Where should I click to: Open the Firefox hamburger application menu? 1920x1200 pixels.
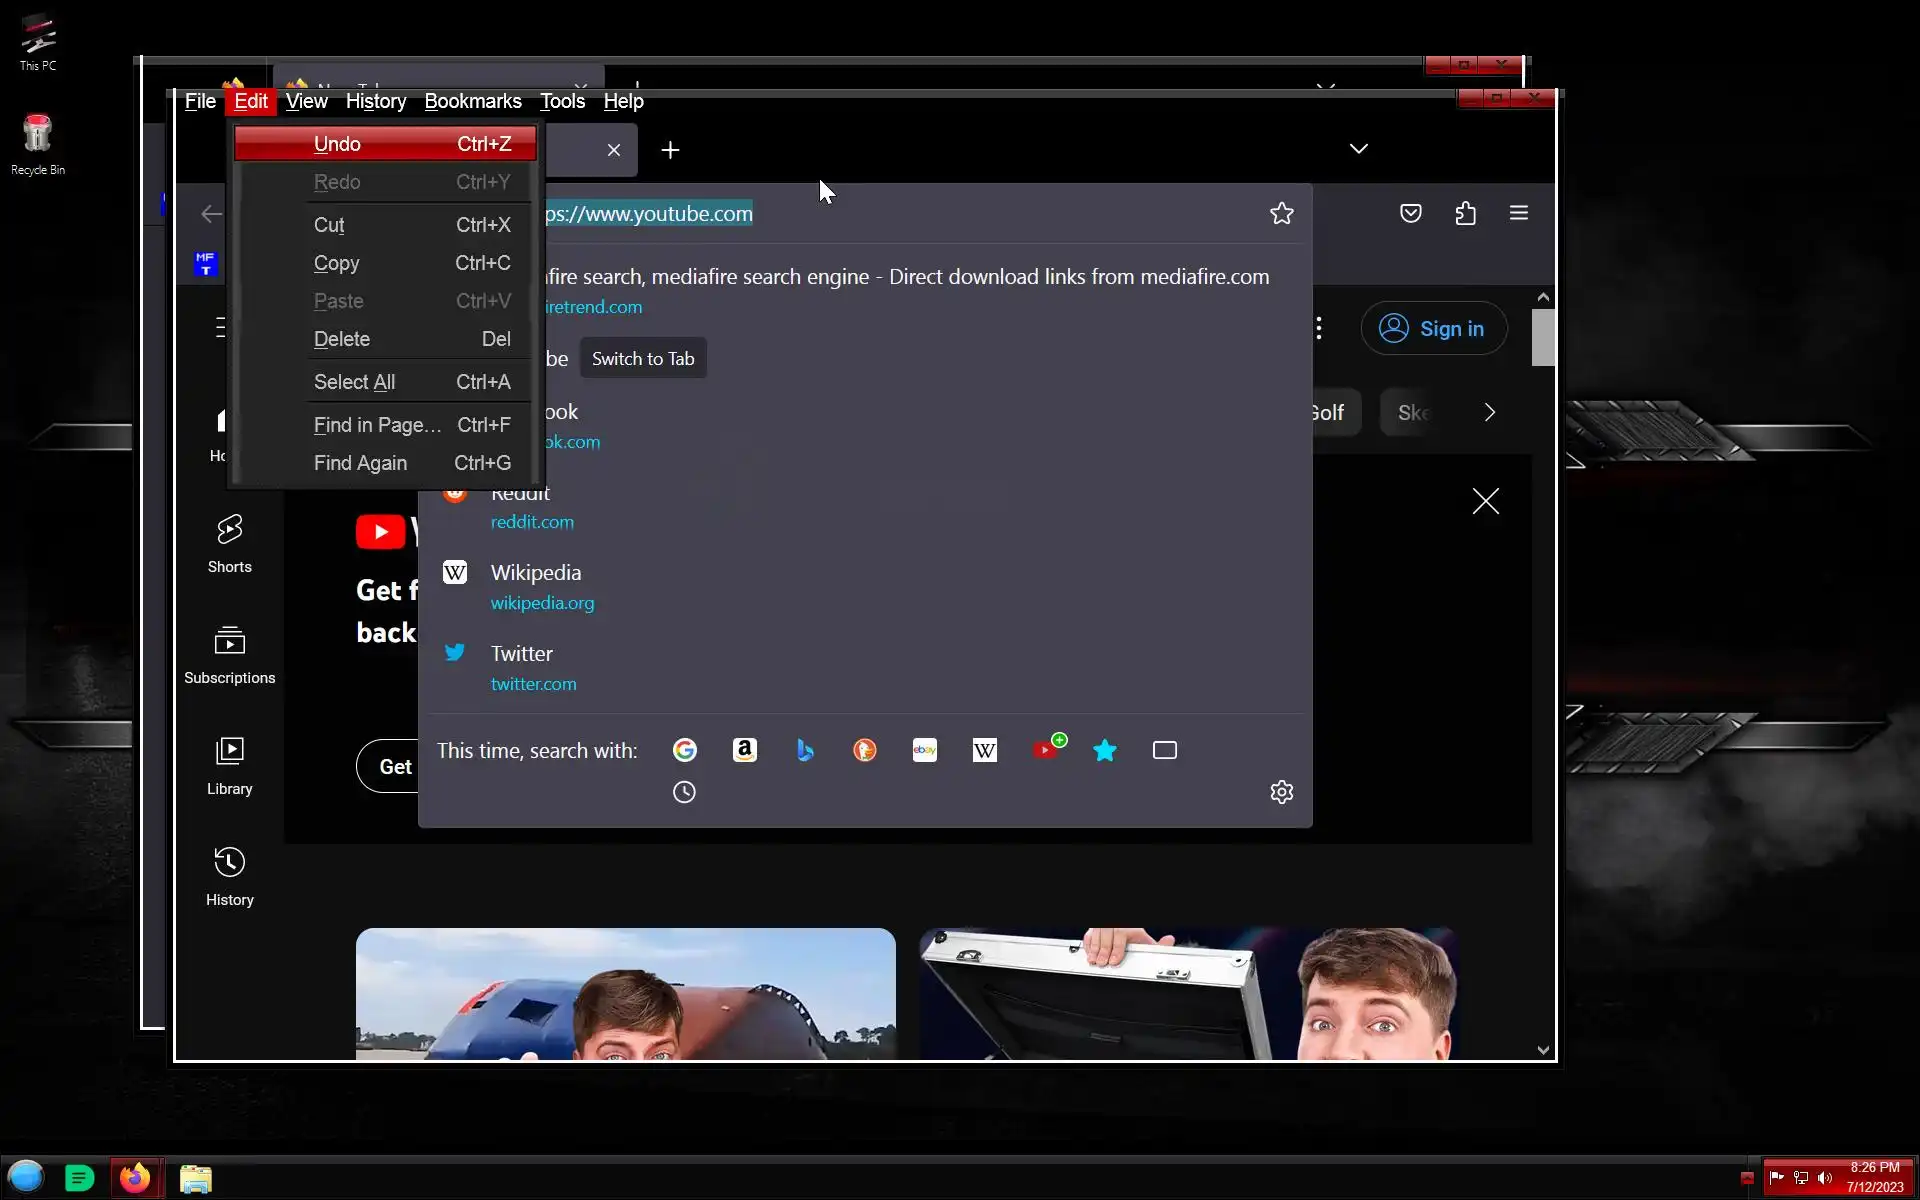(1518, 213)
